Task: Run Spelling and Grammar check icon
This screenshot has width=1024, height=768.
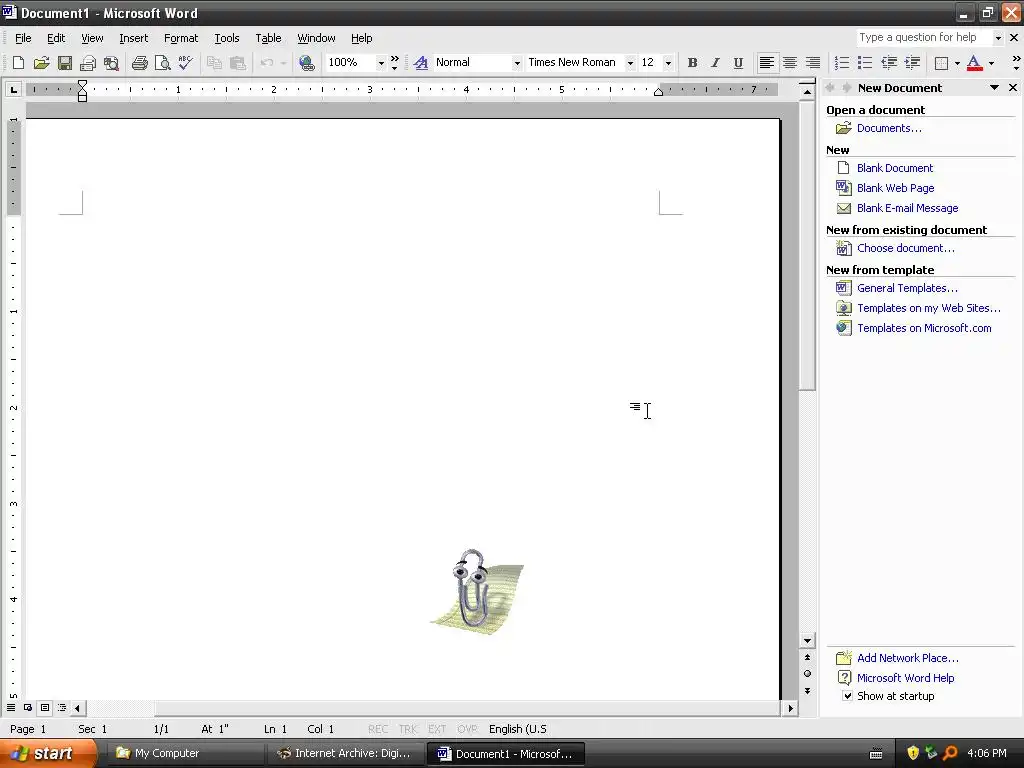Action: [x=185, y=63]
